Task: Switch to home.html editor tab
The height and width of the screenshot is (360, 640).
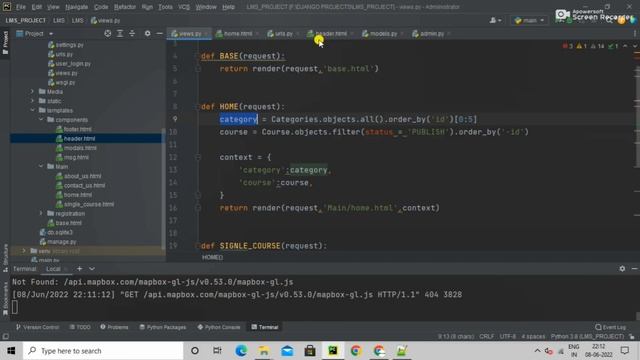Action: (238, 33)
